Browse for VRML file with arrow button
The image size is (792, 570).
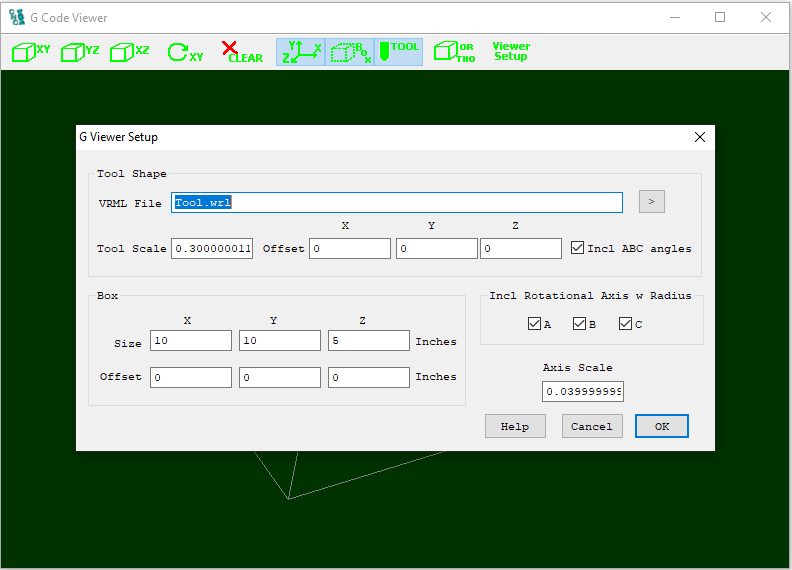point(651,202)
